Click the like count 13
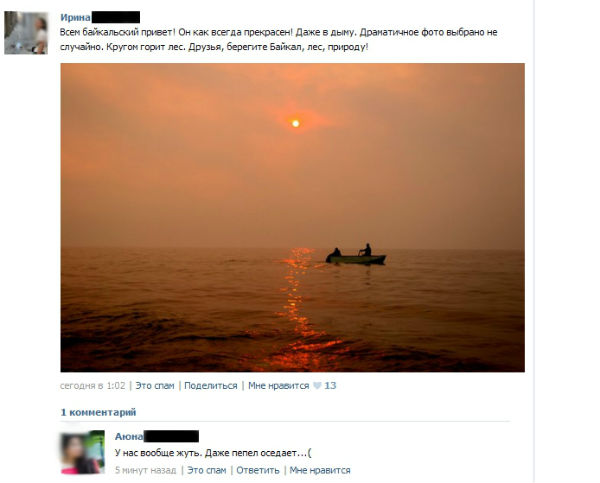 pyautogui.click(x=330, y=386)
